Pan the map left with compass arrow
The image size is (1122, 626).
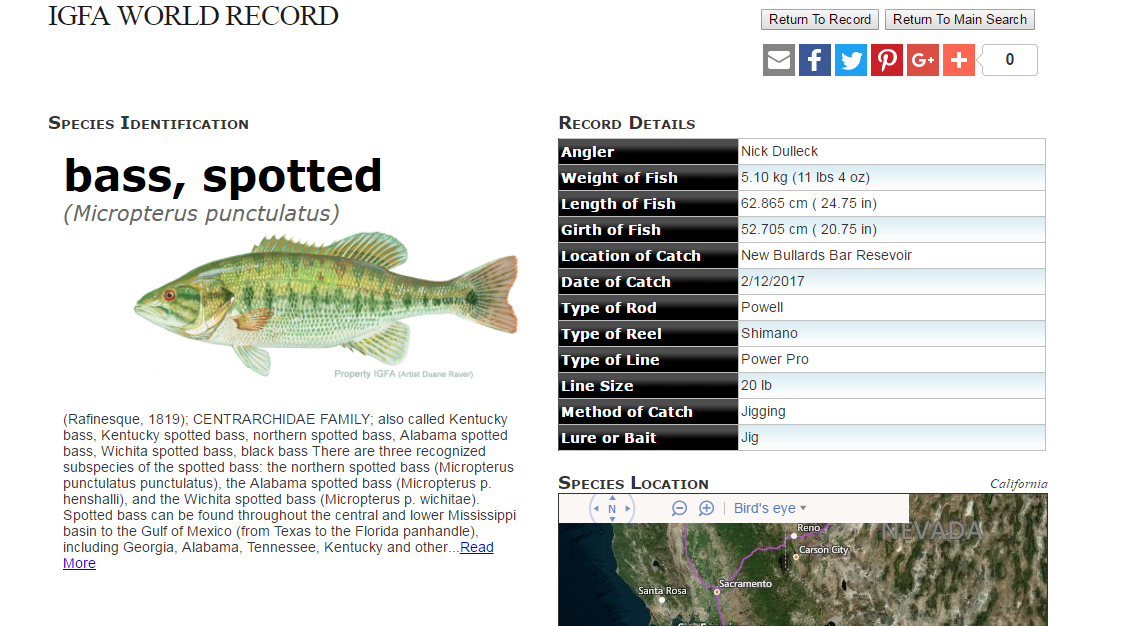click(597, 509)
